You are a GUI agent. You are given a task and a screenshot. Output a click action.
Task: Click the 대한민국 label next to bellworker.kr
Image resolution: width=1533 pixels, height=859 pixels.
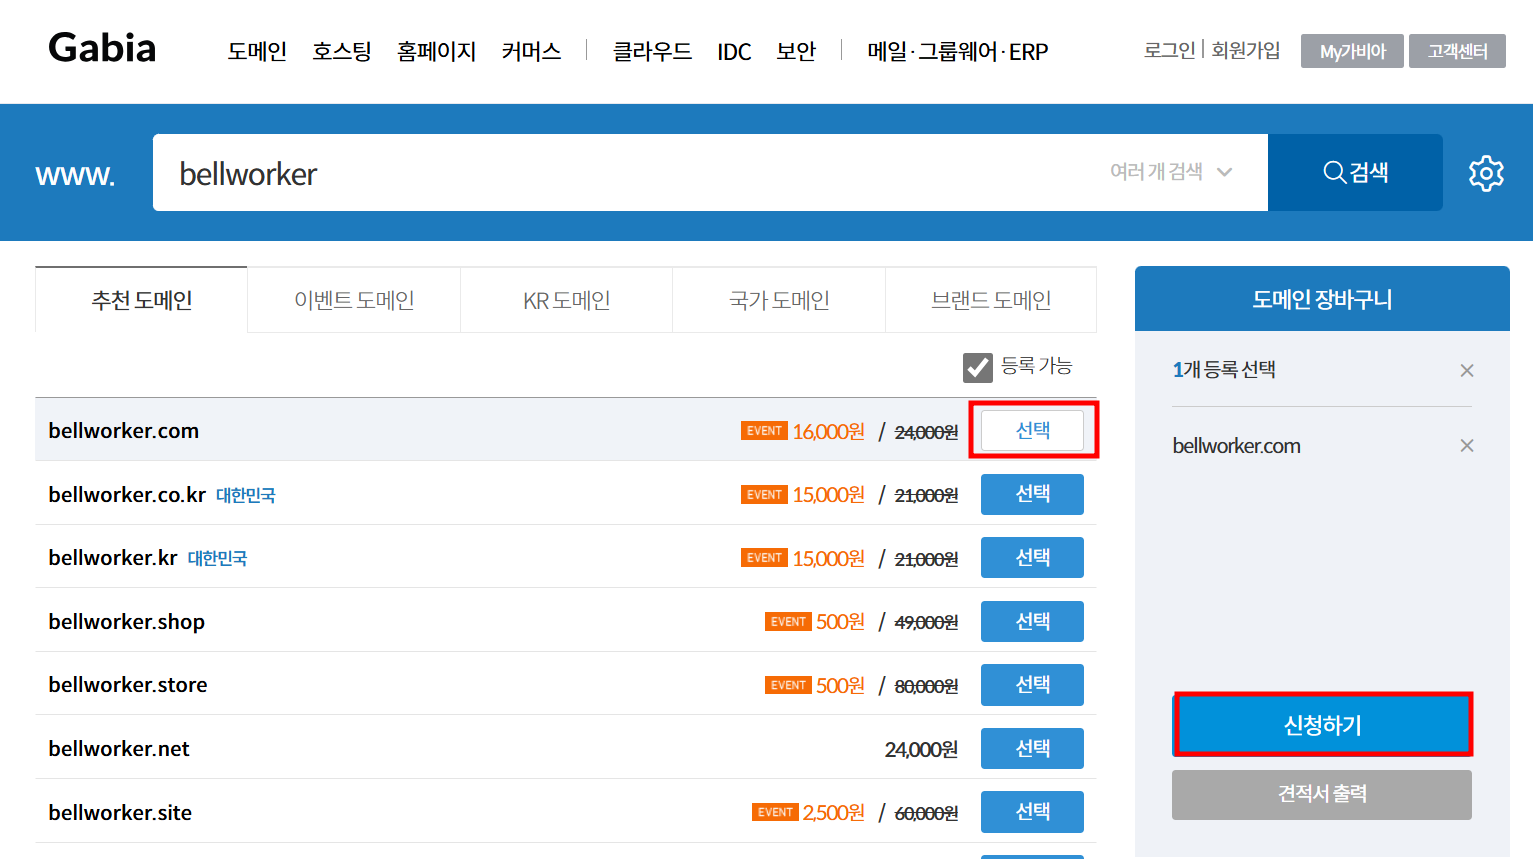click(x=217, y=559)
